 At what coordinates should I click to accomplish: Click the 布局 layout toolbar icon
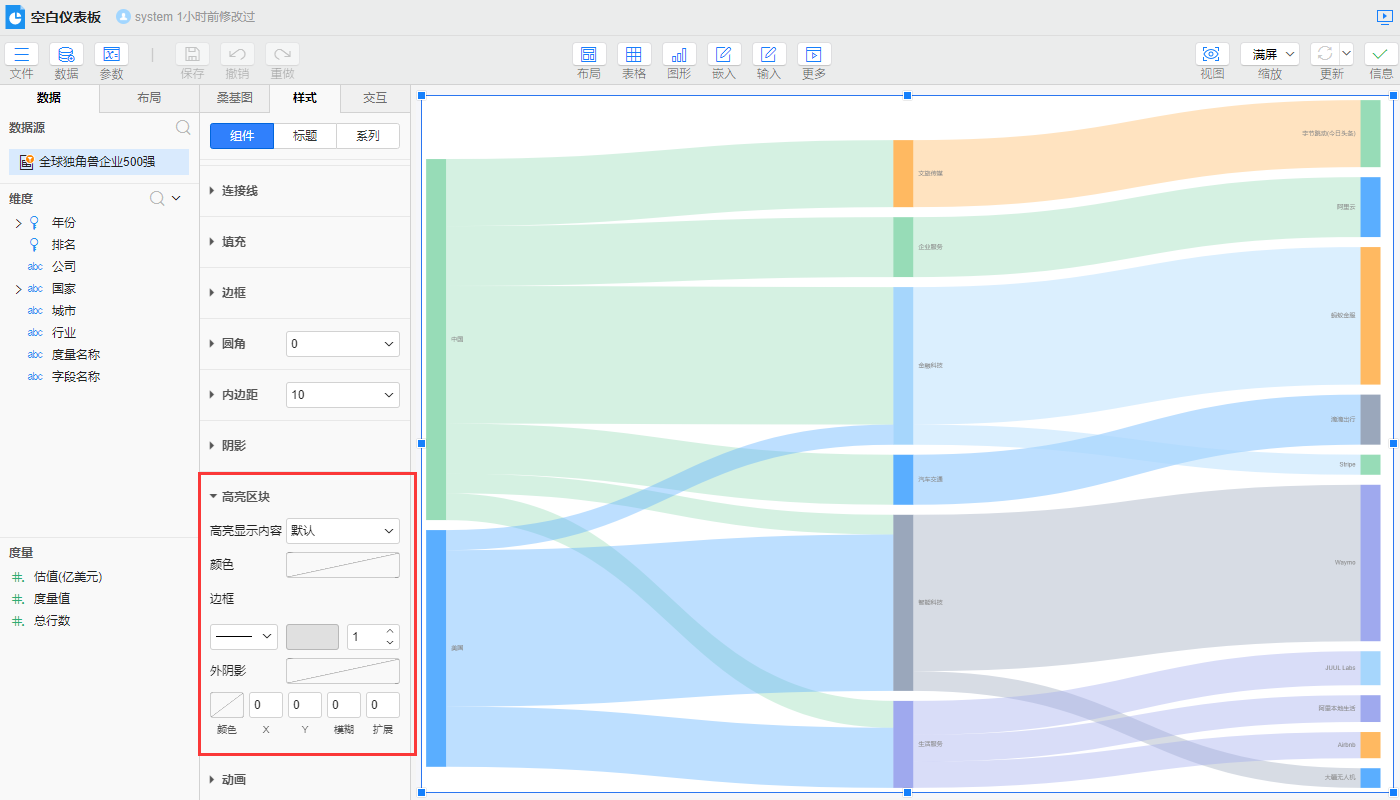589,55
